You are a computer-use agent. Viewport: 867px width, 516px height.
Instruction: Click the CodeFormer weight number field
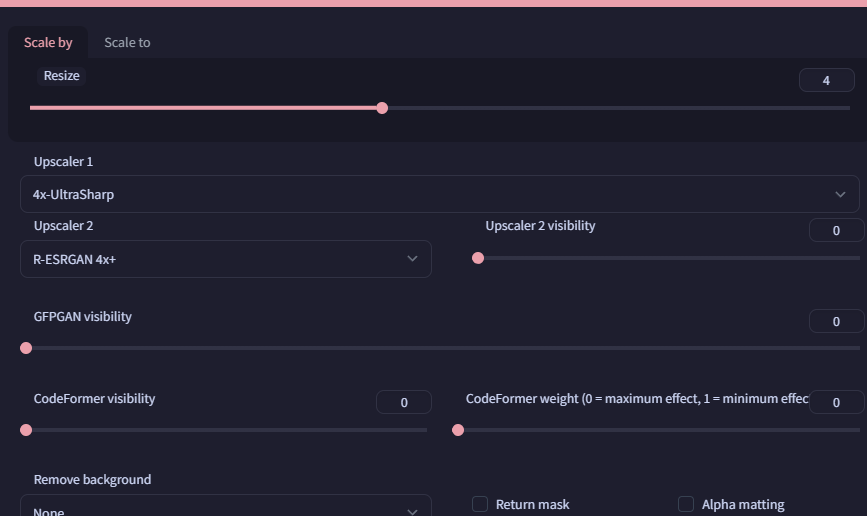point(836,402)
